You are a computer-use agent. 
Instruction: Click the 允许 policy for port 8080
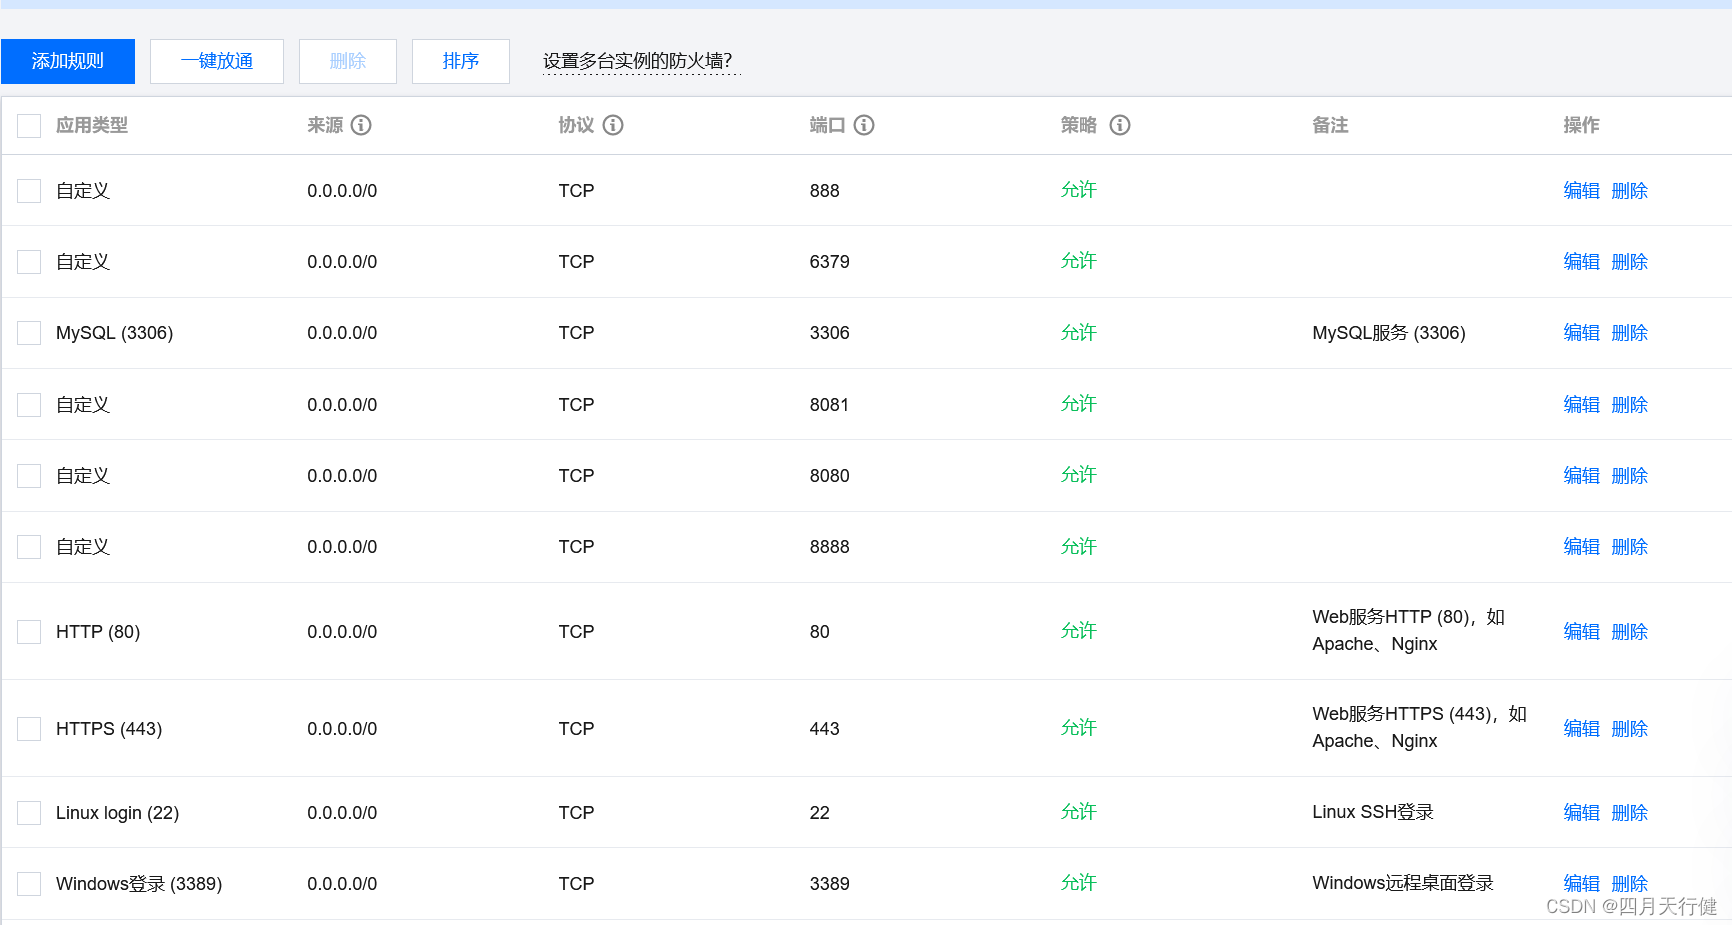1078,475
